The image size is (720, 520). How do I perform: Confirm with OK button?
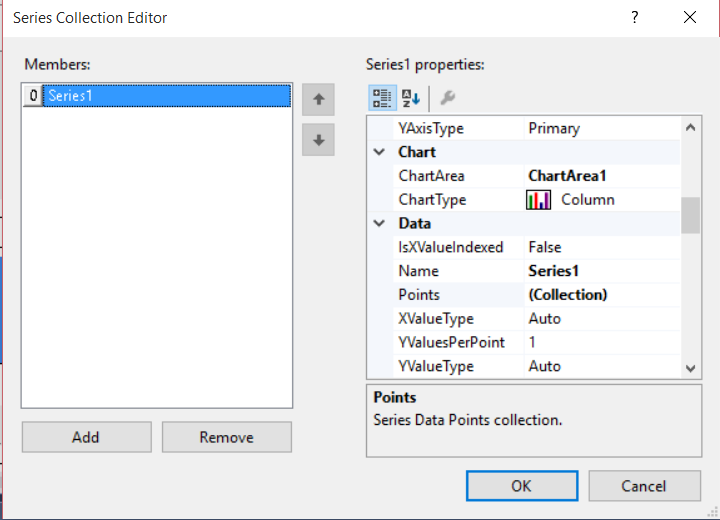(x=522, y=486)
